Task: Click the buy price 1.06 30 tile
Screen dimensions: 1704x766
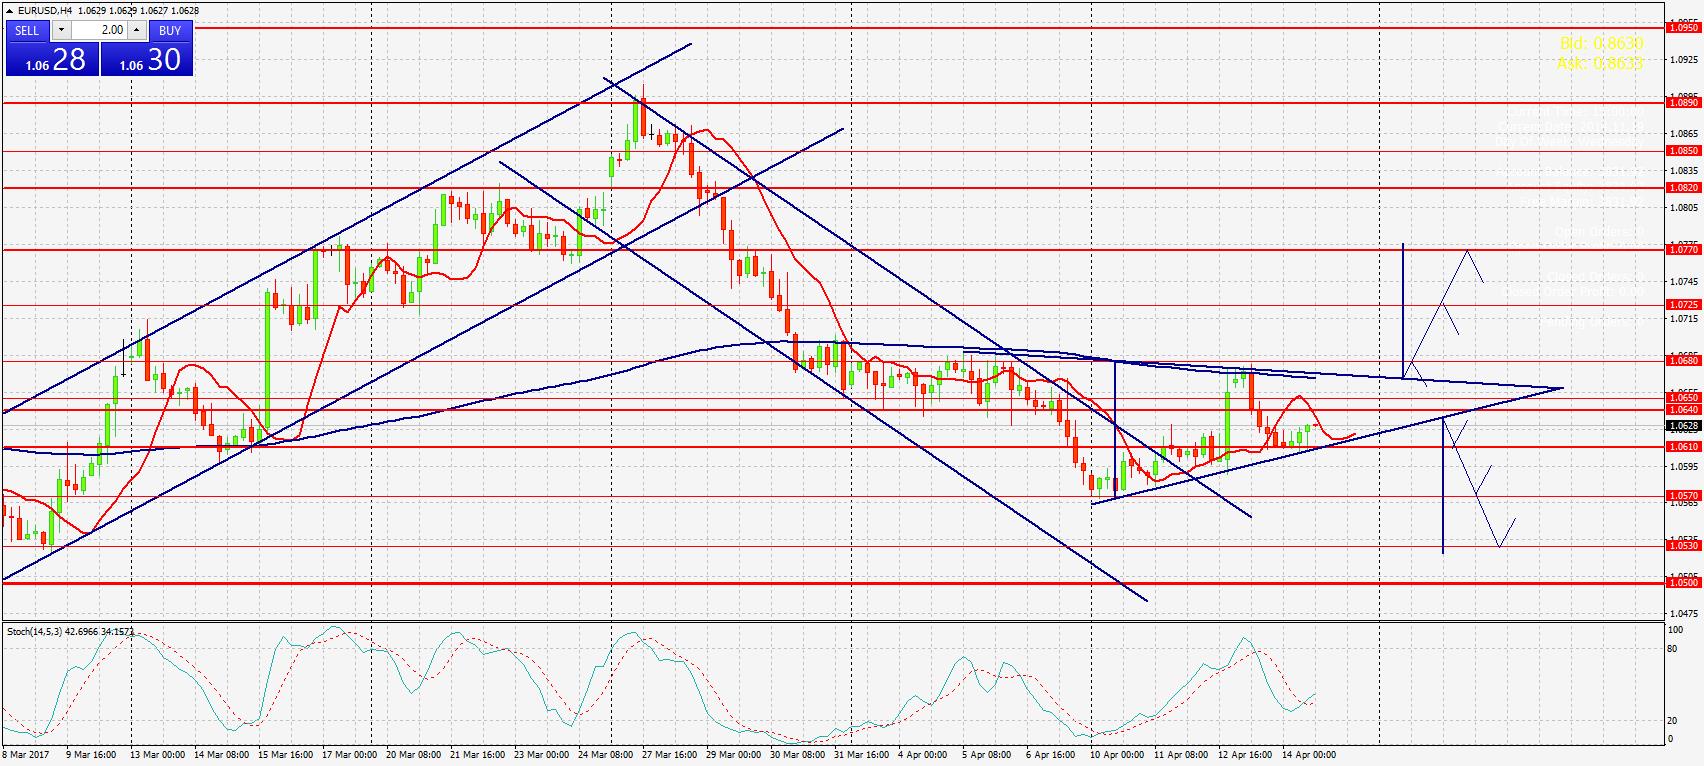Action: (147, 60)
